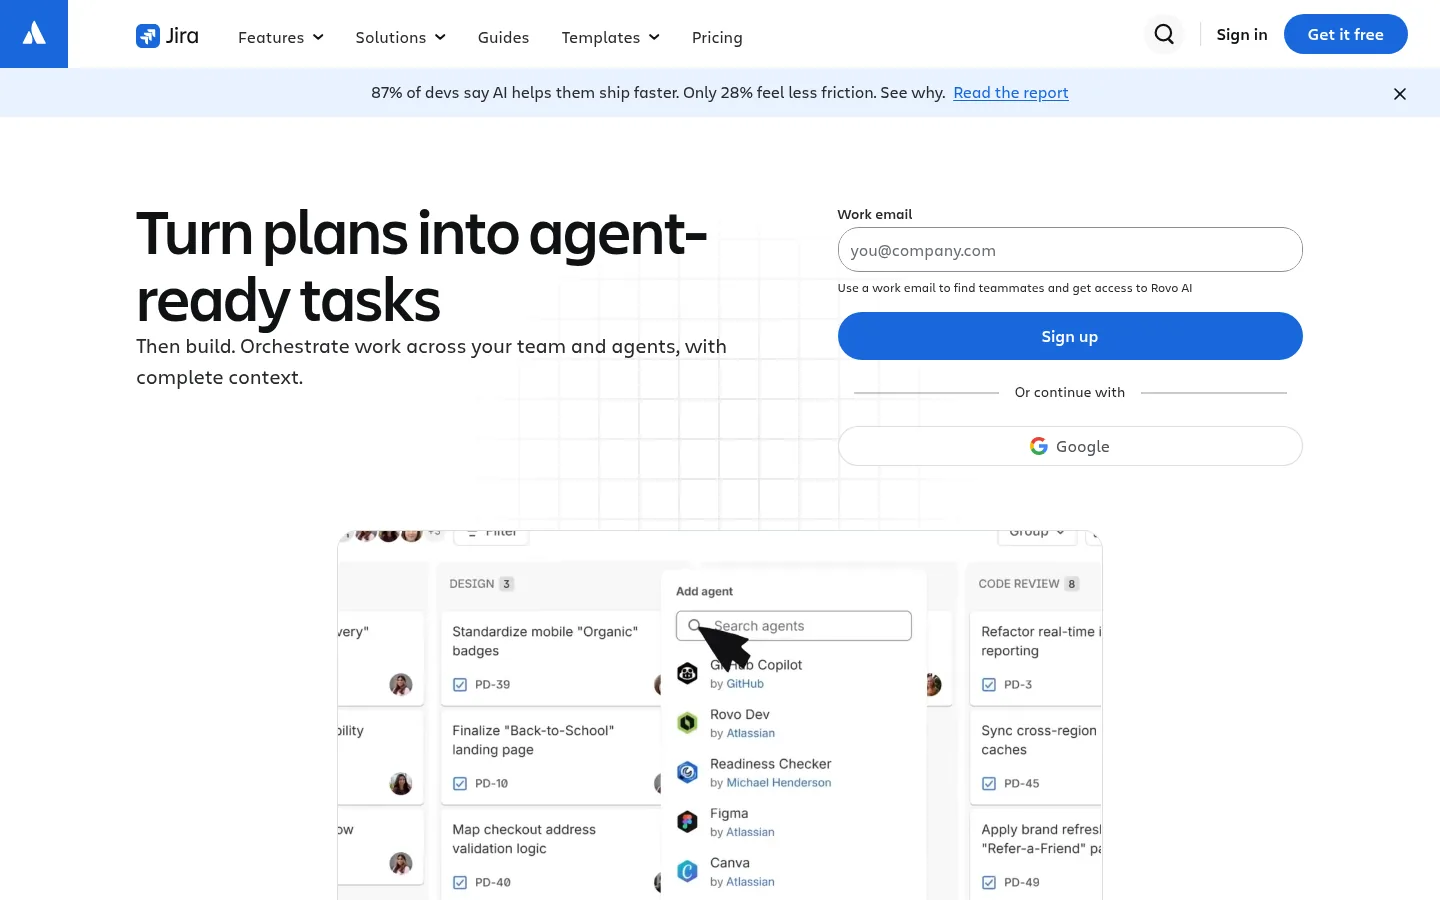Click the blue Sign up button

tap(1070, 336)
